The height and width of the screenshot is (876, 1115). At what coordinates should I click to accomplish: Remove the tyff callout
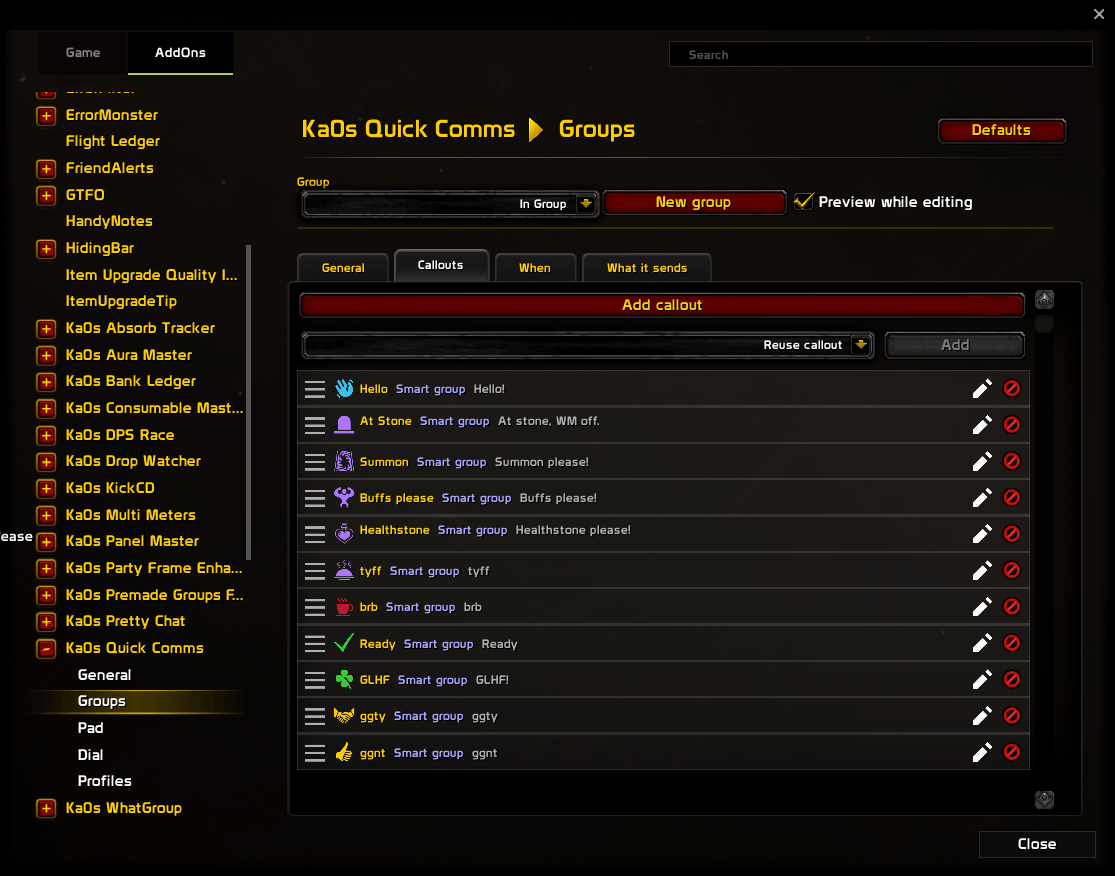[x=1012, y=570]
